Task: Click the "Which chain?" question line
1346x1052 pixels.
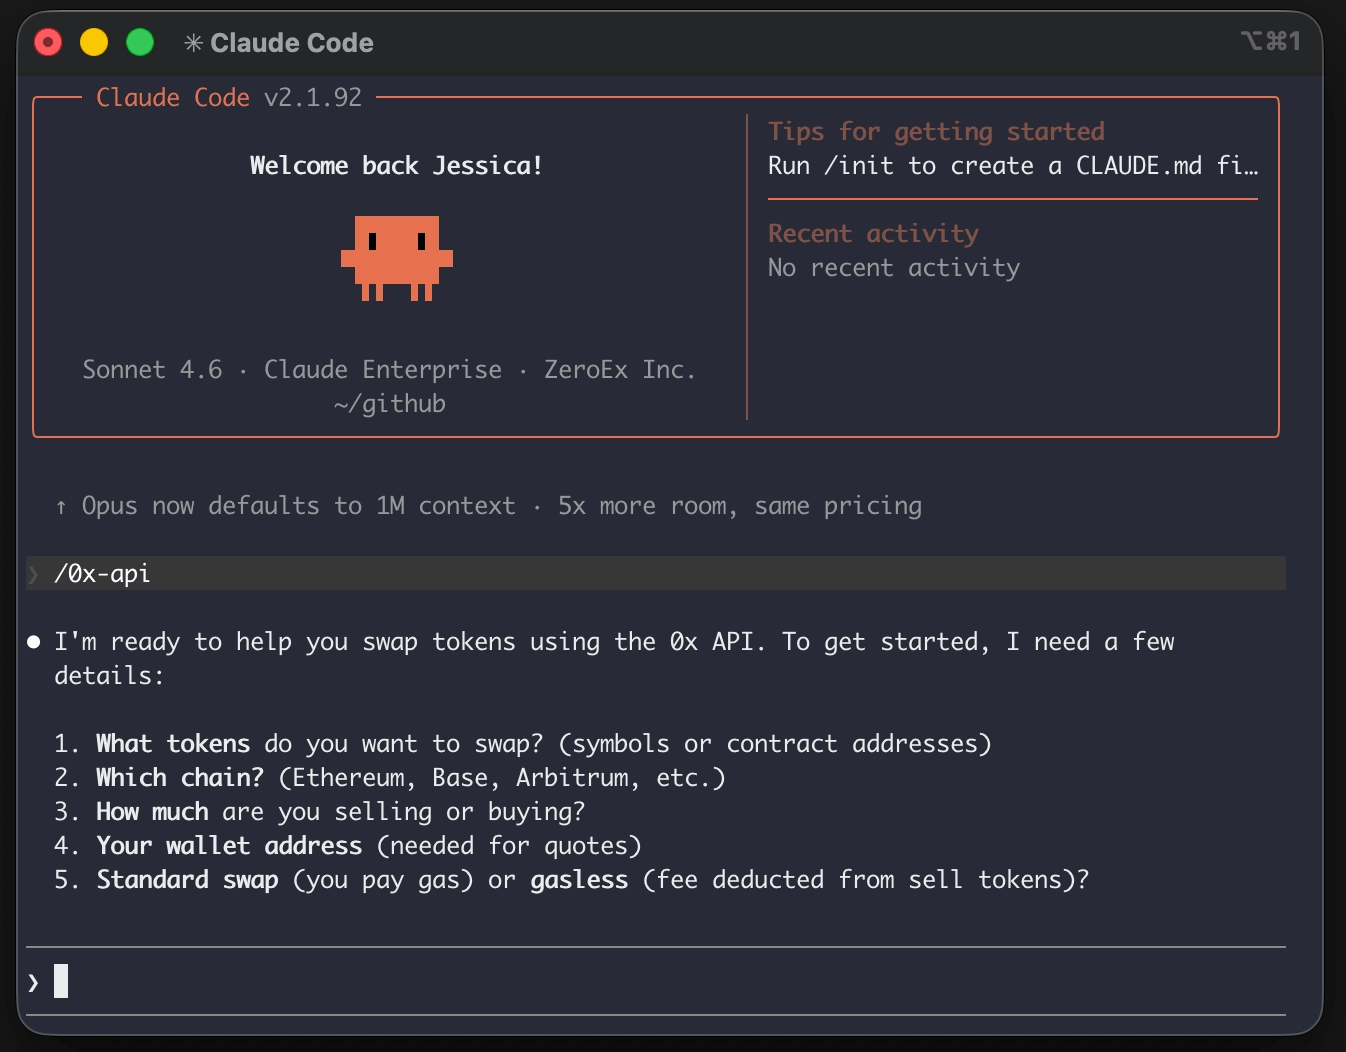Action: click(390, 777)
